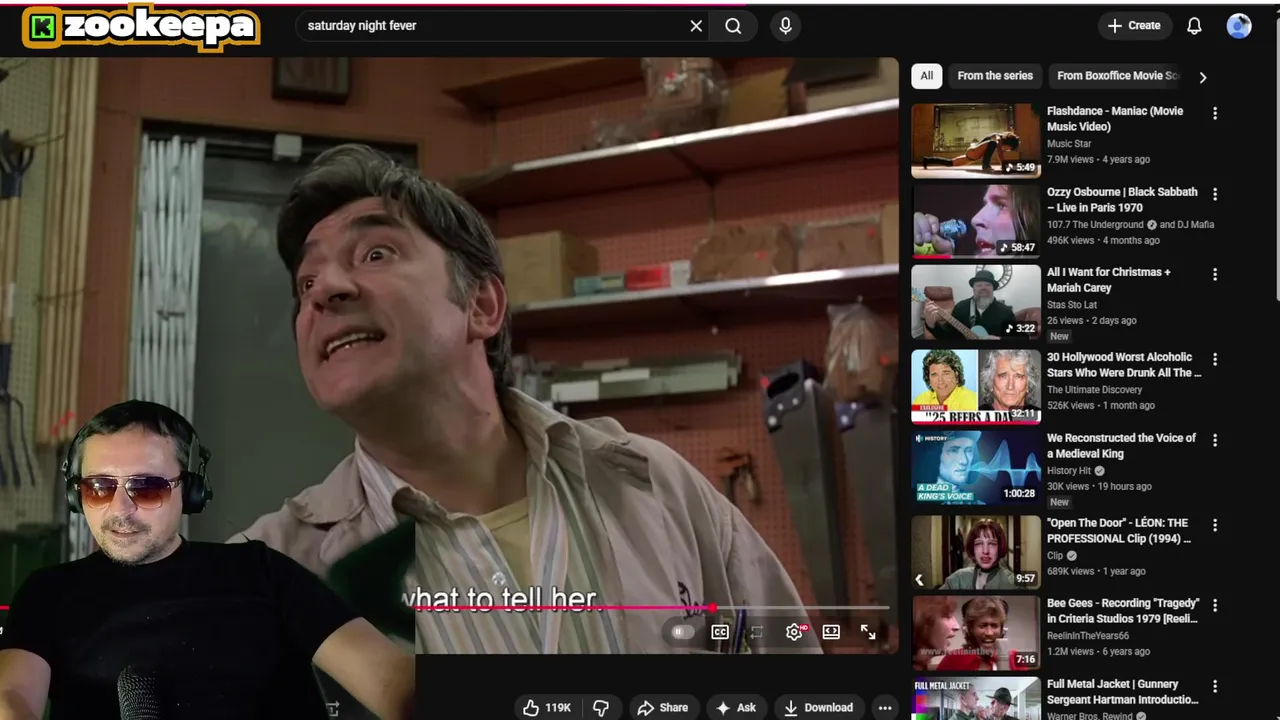Open options menu for Léon clip video
This screenshot has width=1280, height=720.
[x=1215, y=525]
